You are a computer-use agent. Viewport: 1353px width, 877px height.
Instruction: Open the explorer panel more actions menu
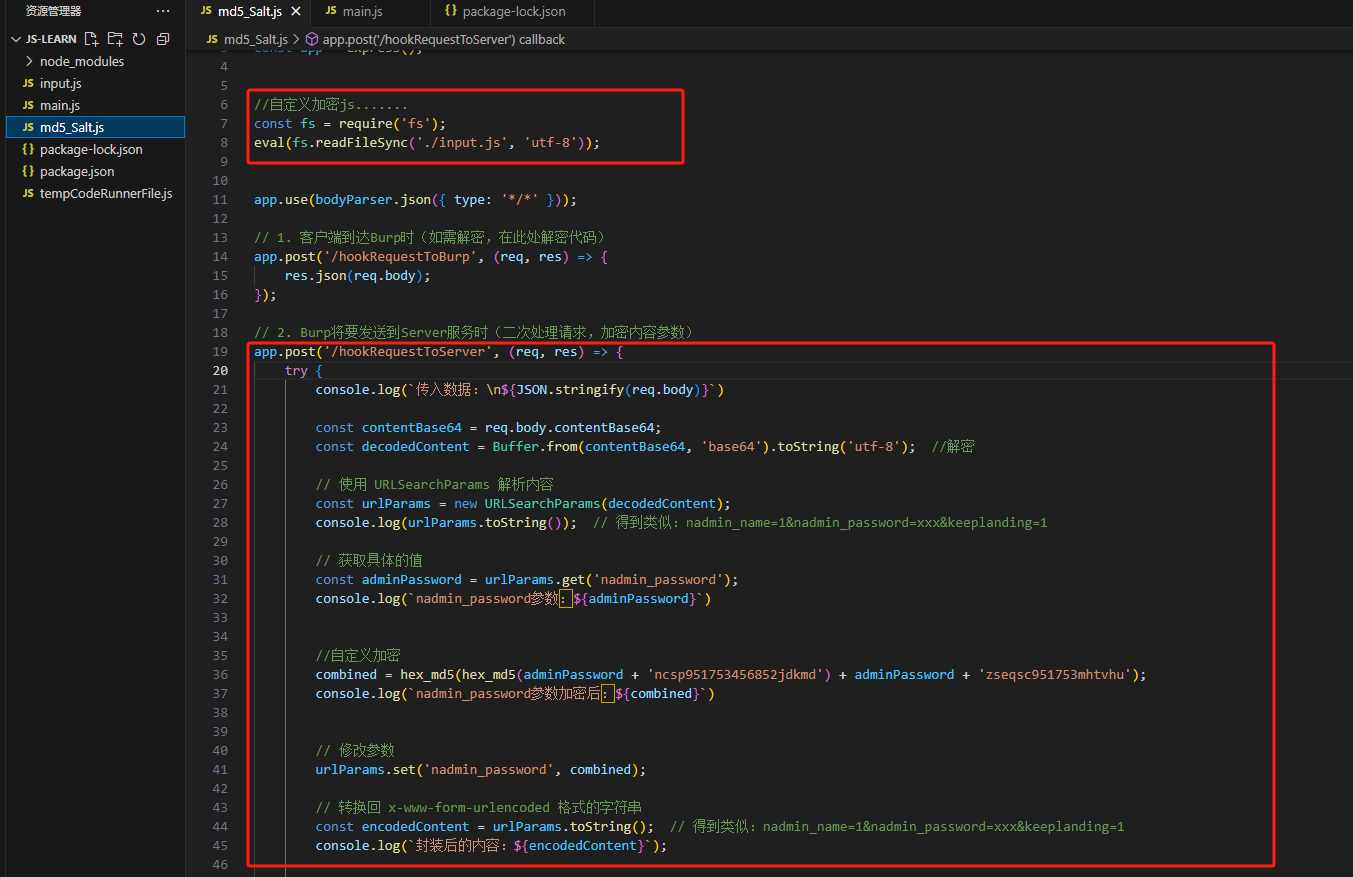163,11
